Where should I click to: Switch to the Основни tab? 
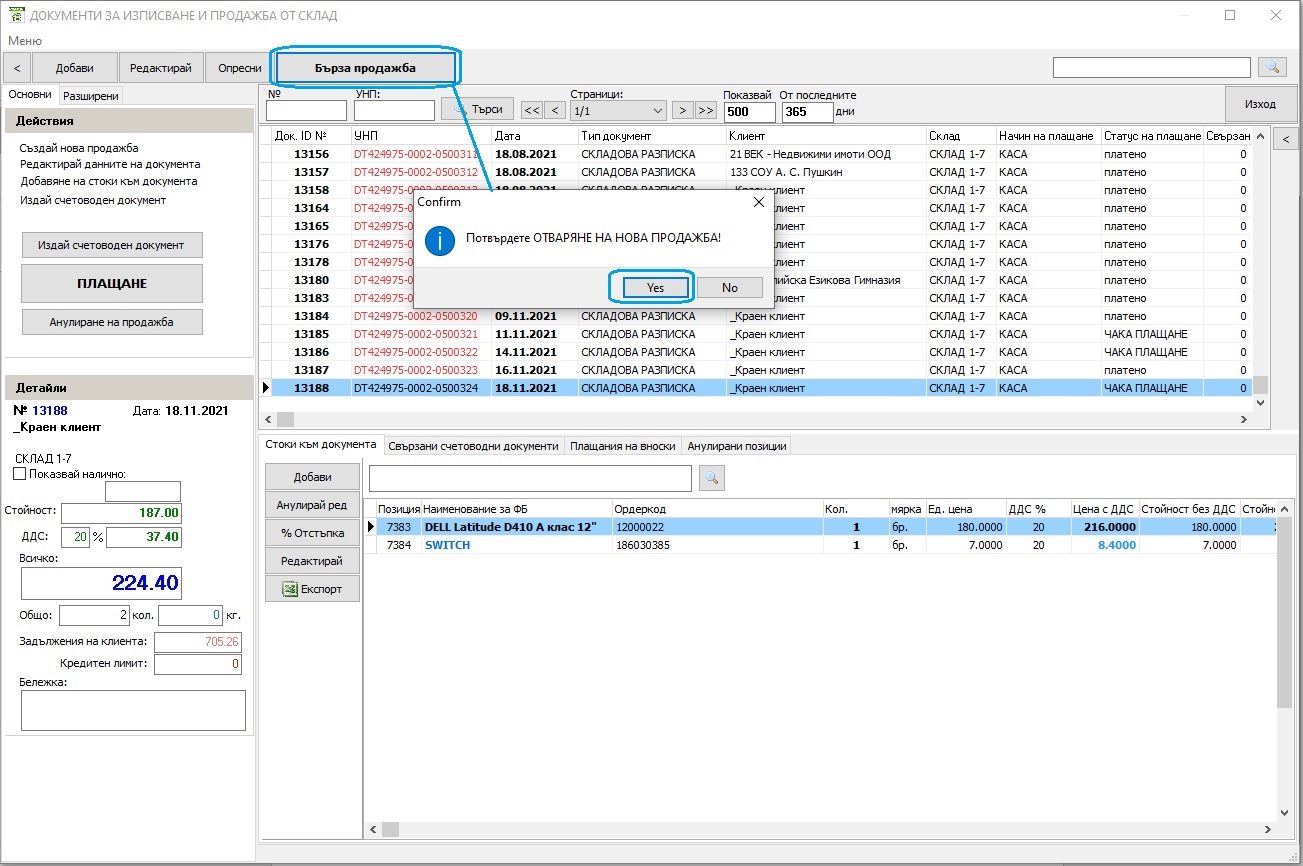pyautogui.click(x=30, y=95)
